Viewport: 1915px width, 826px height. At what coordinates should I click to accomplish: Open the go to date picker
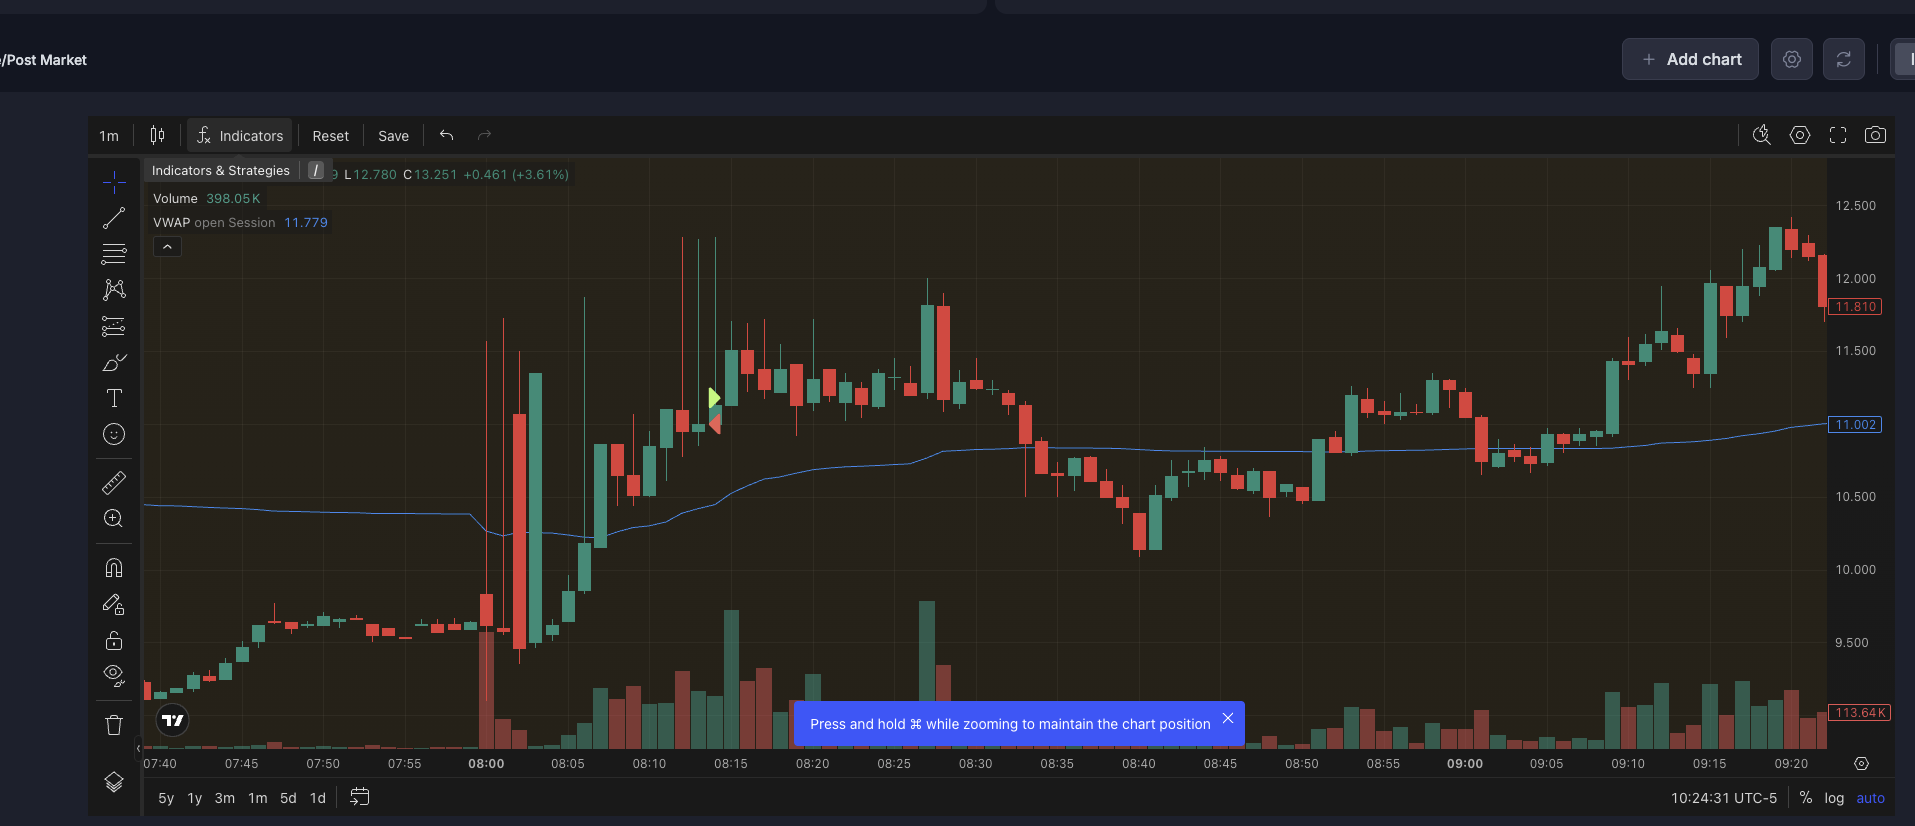point(360,797)
